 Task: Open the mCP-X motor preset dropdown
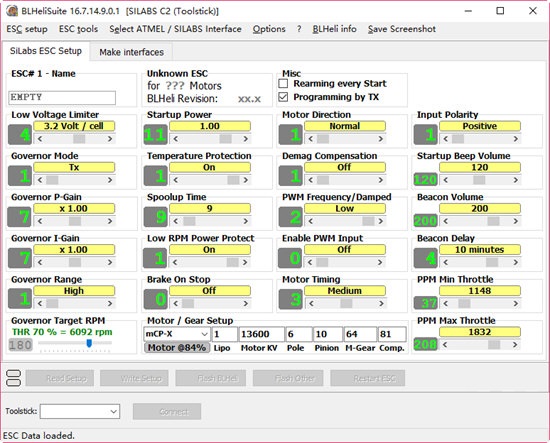tap(177, 334)
